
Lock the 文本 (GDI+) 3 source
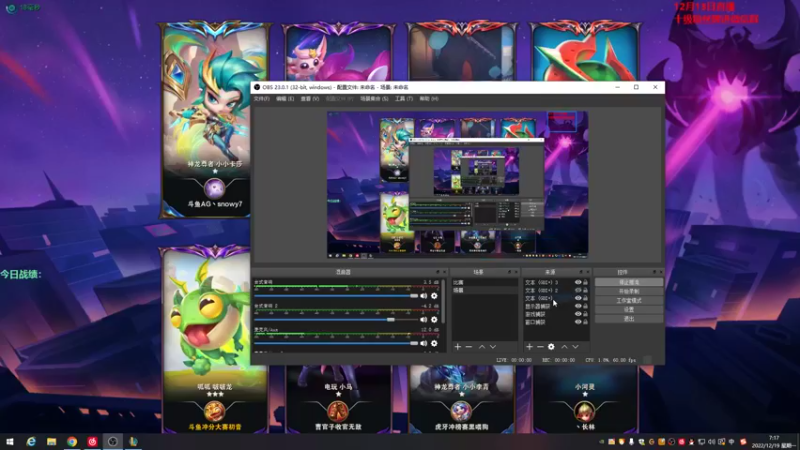pos(585,282)
